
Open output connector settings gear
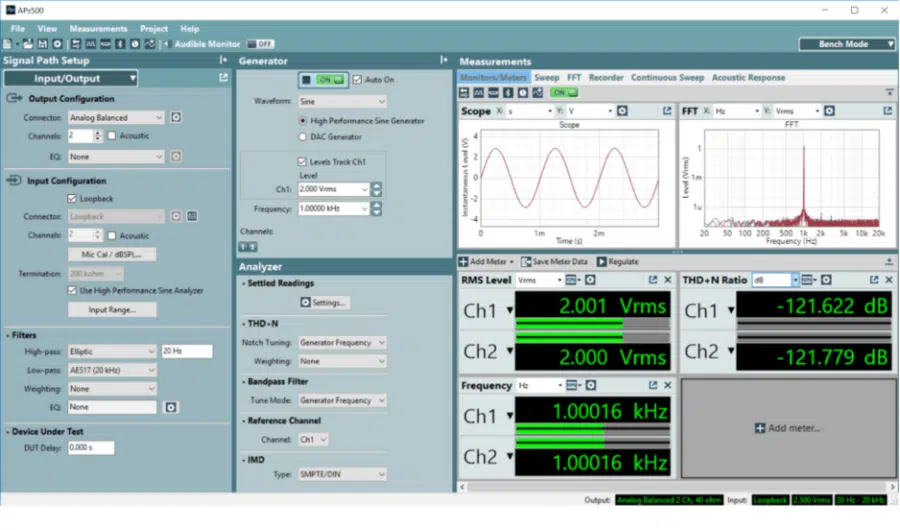pyautogui.click(x=176, y=117)
